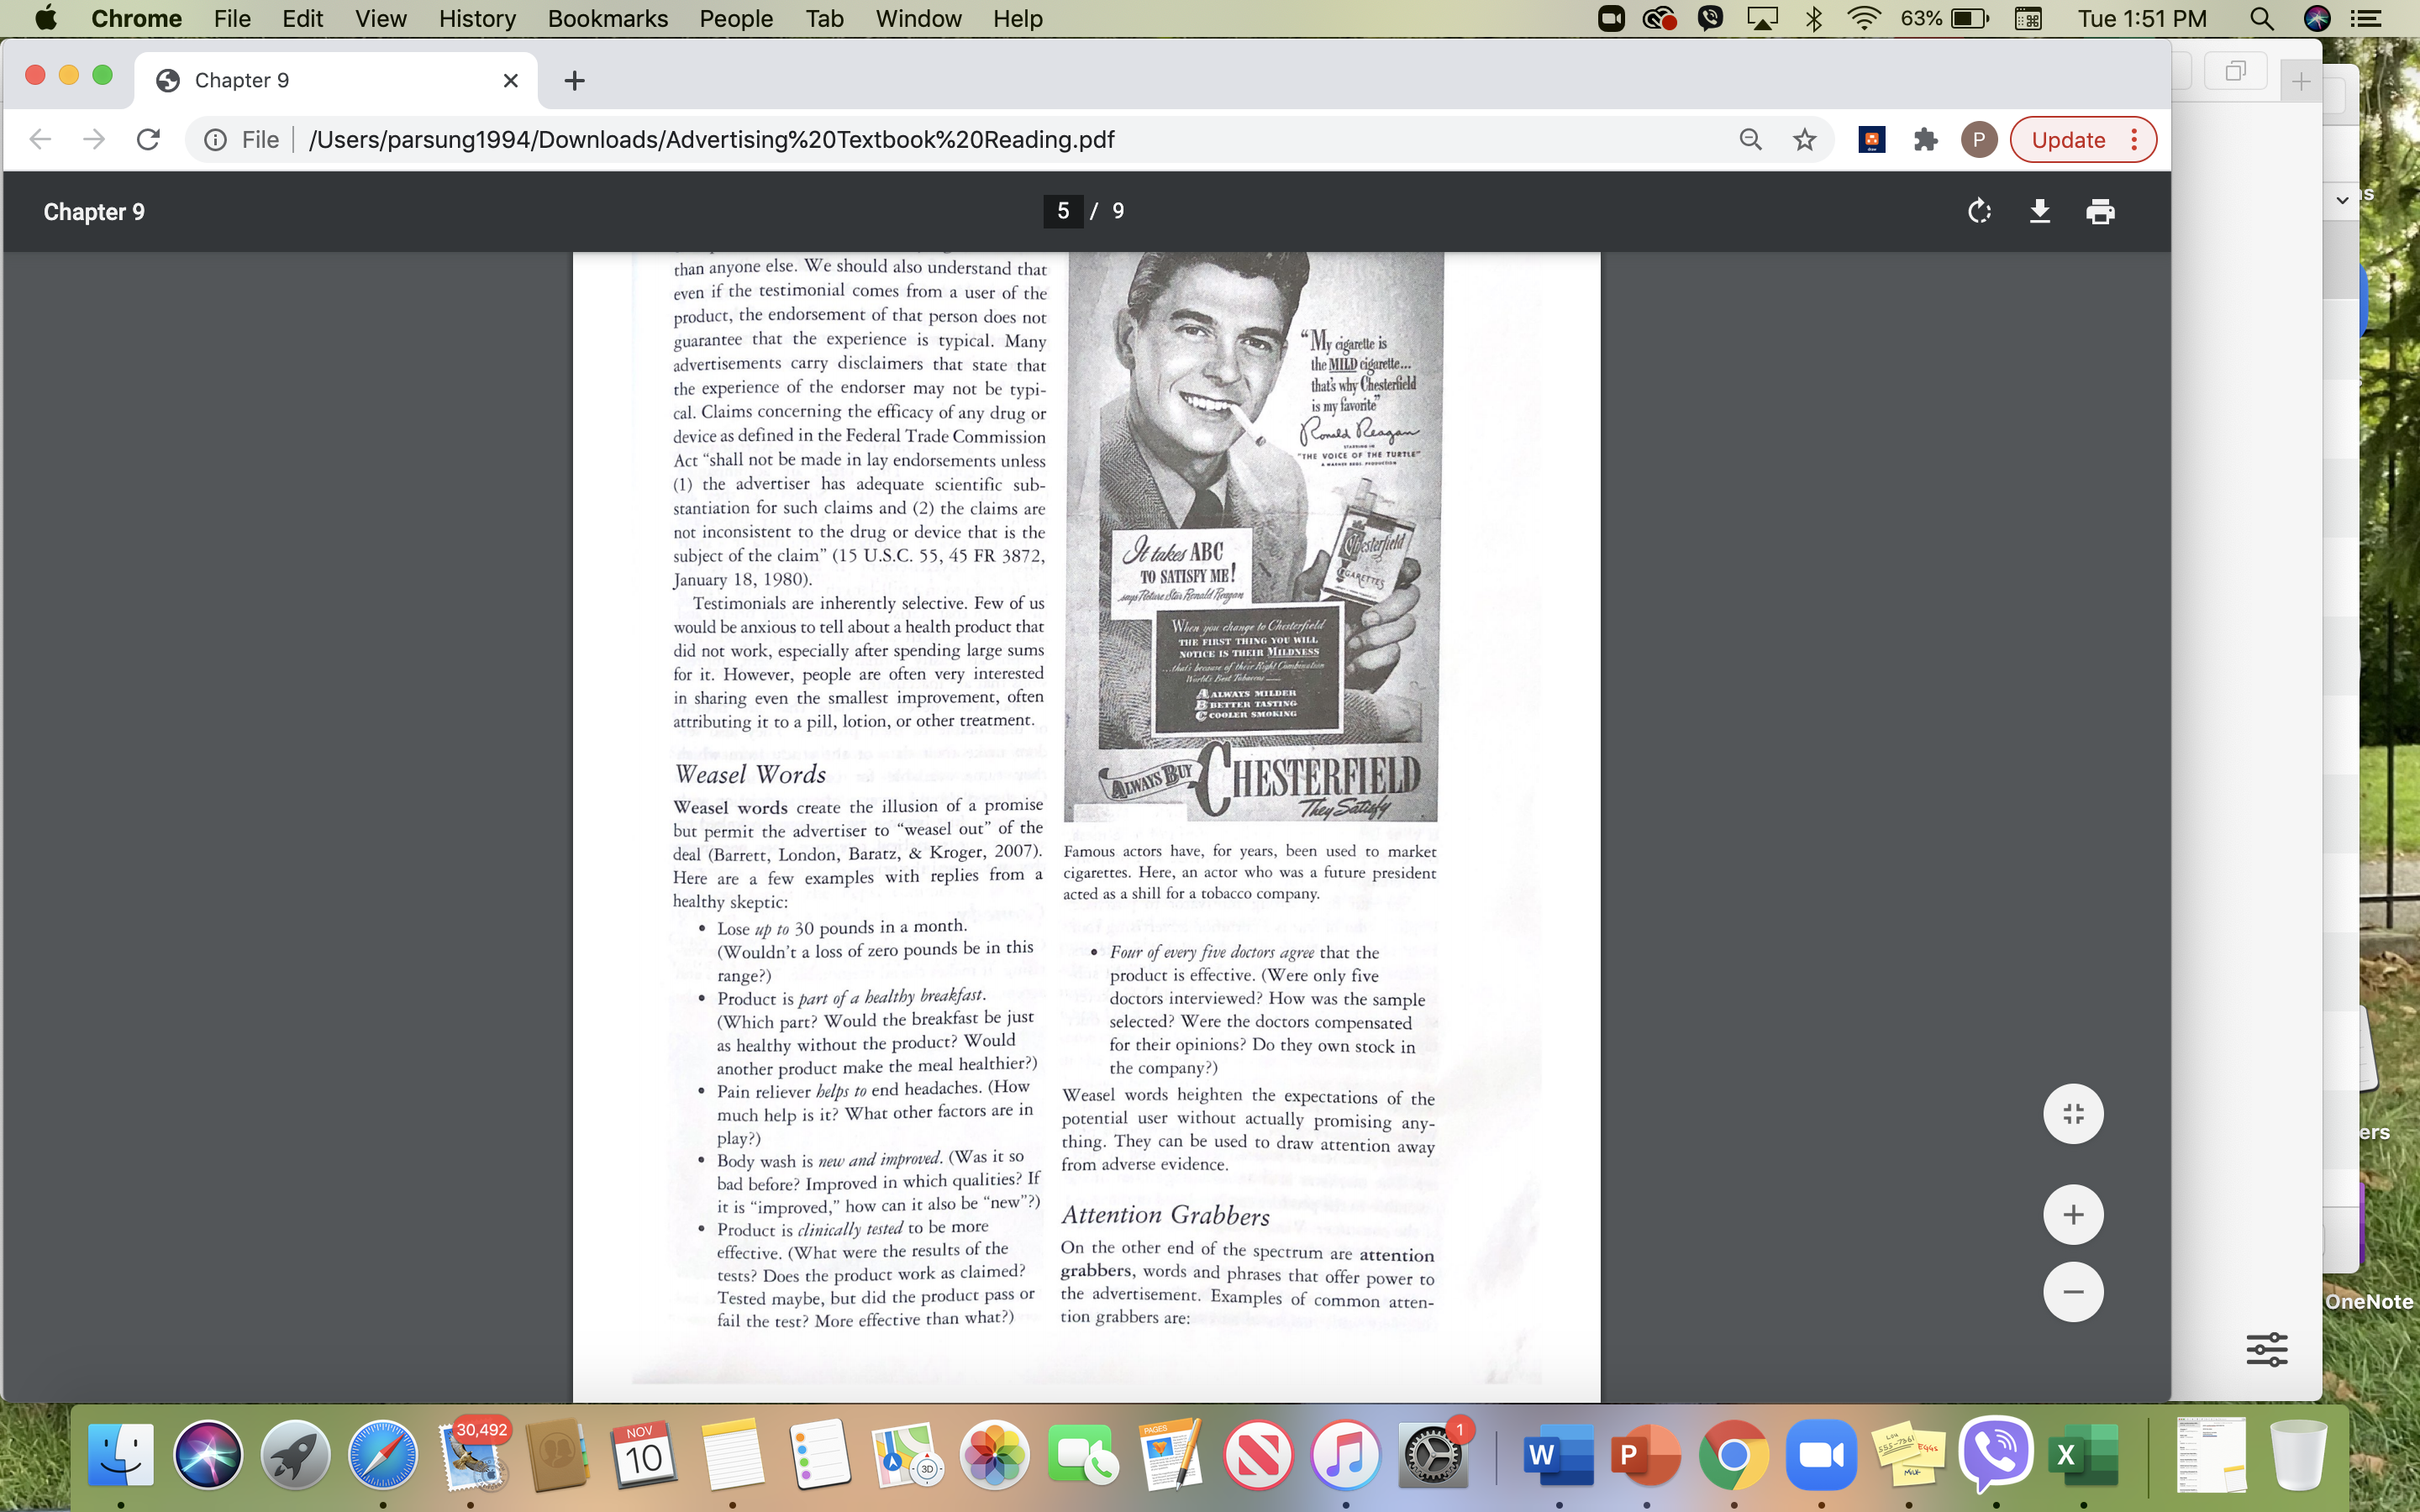Open Photos app in Dock

tap(994, 1454)
